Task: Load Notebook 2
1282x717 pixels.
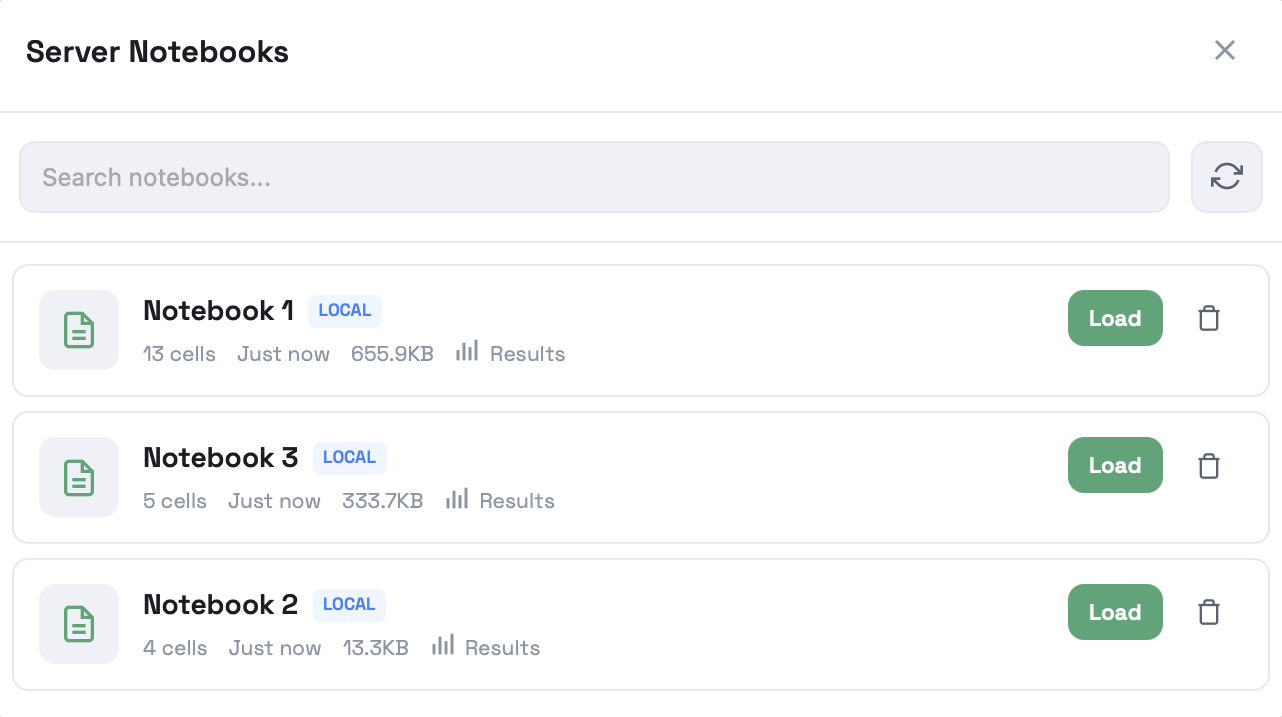Action: point(1115,612)
